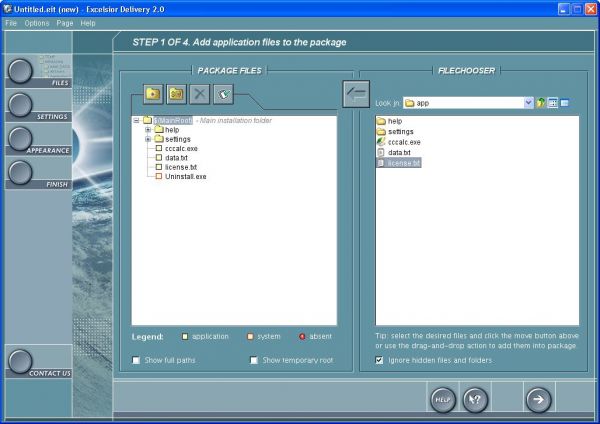
Task: Expand the settings folder in package tree
Action: point(148,139)
